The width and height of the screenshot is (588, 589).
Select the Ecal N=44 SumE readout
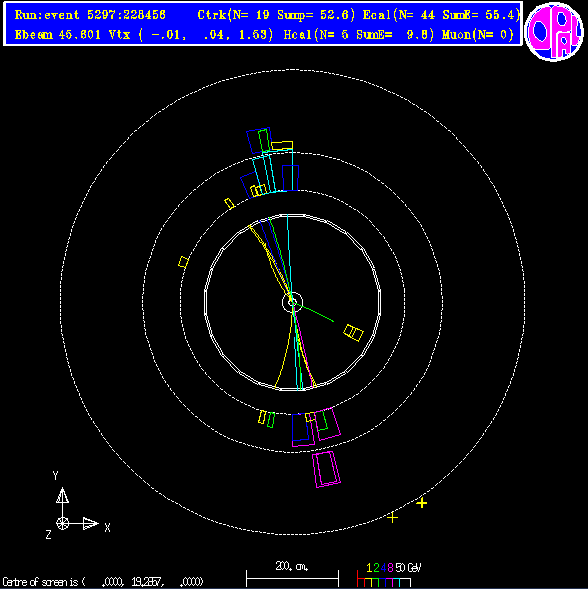(441, 15)
